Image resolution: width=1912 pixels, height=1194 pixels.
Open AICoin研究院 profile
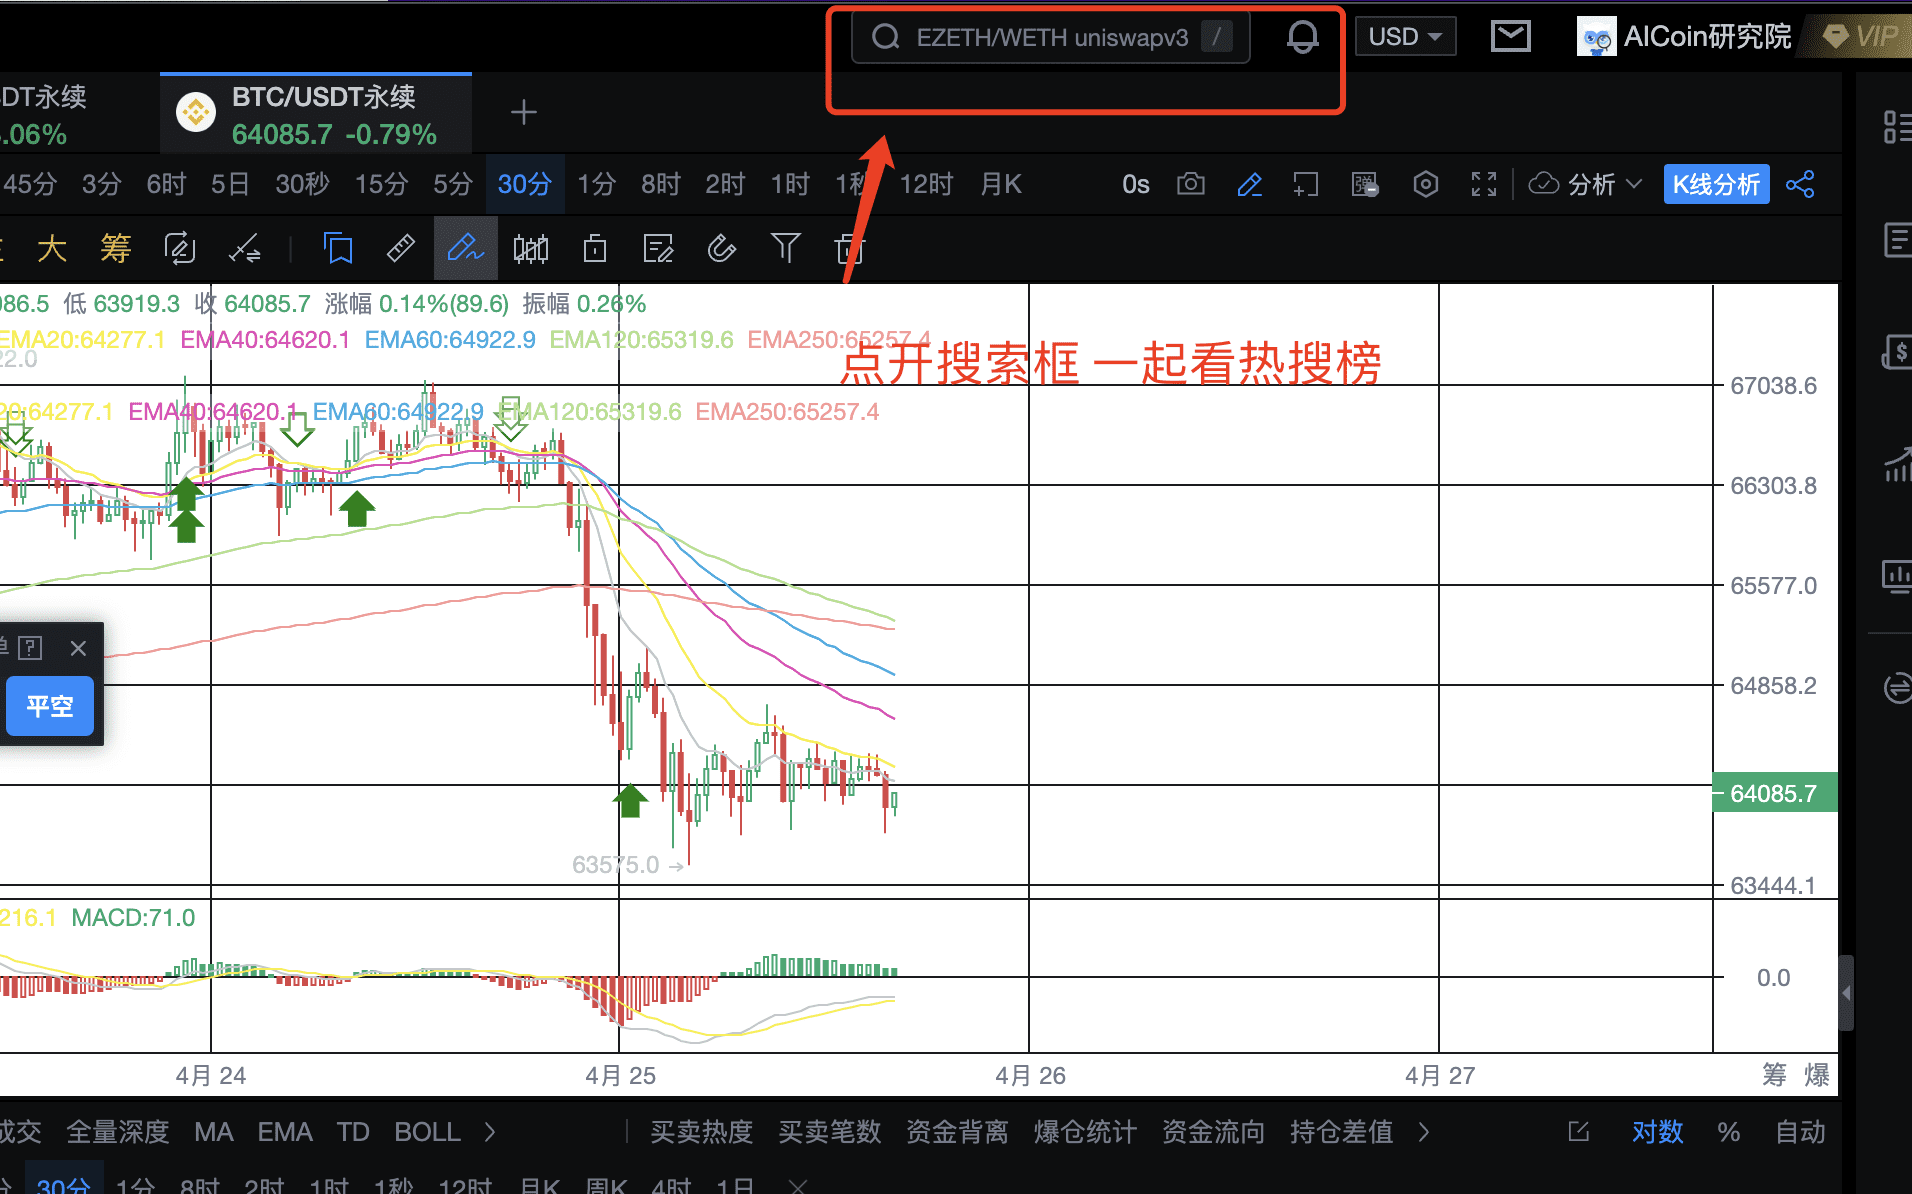click(x=1685, y=37)
